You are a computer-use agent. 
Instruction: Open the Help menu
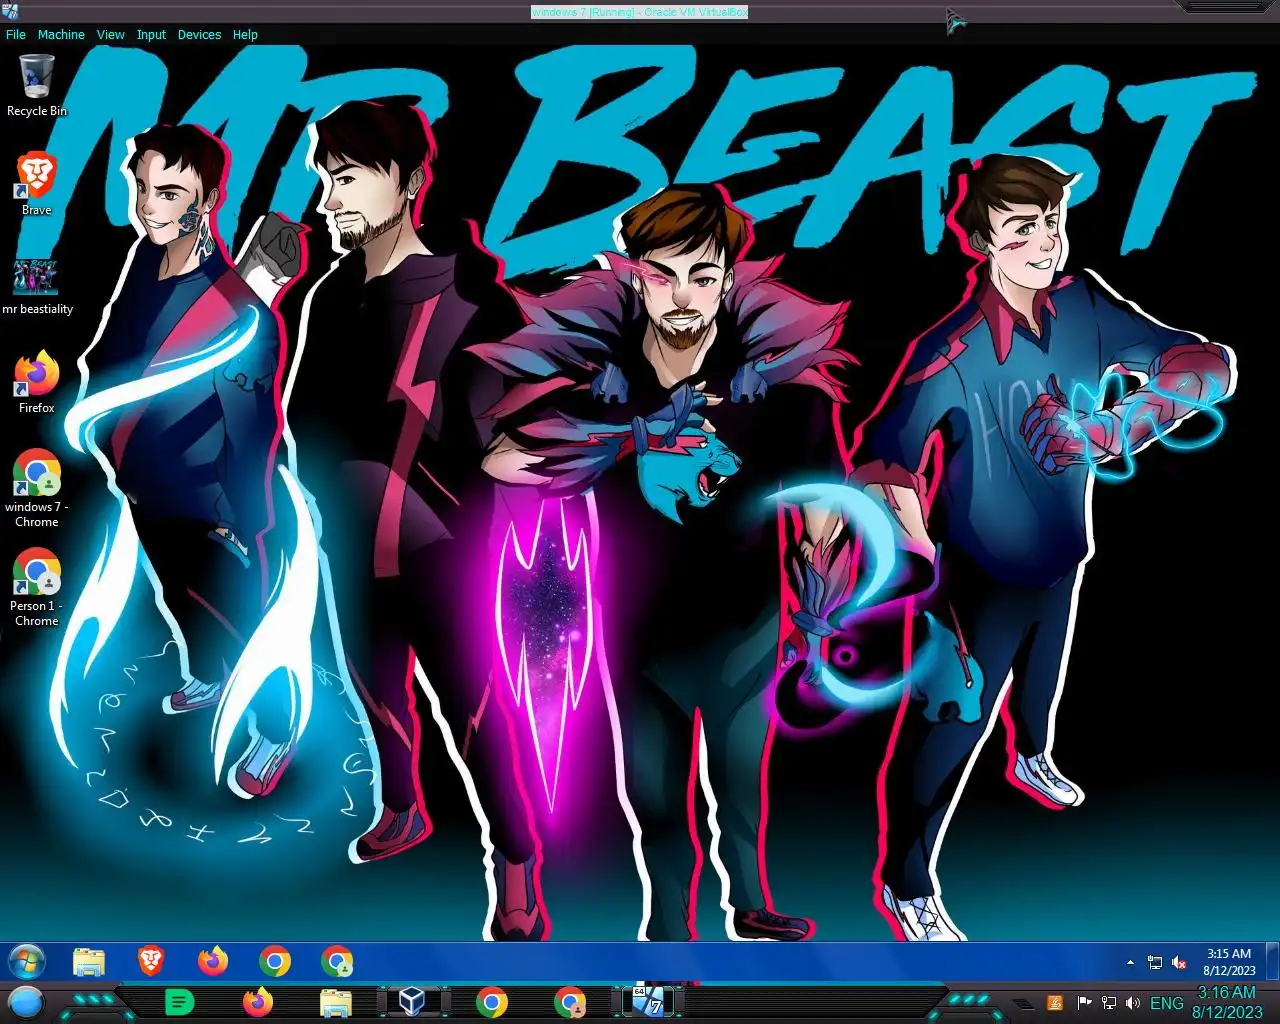(x=245, y=34)
